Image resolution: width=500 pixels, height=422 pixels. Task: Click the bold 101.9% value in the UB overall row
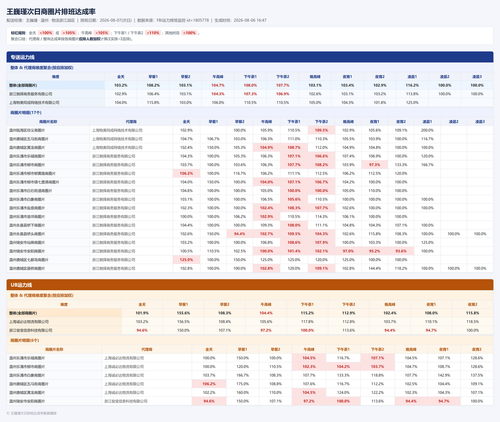coord(142,313)
